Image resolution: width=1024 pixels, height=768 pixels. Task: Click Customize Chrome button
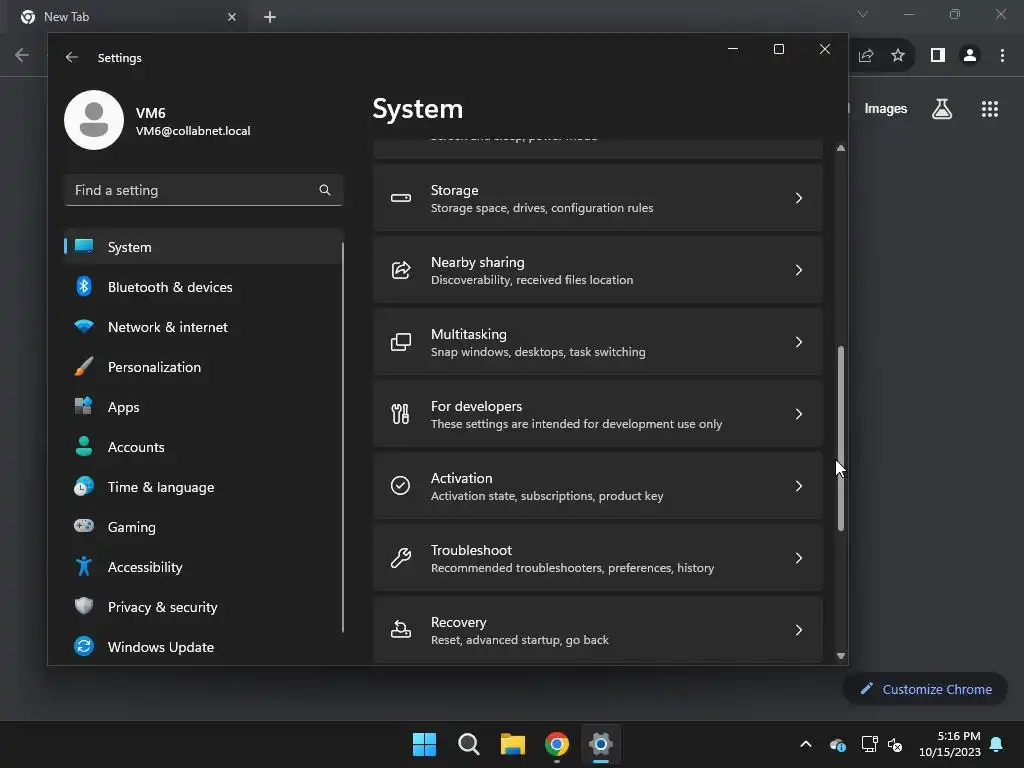(925, 689)
